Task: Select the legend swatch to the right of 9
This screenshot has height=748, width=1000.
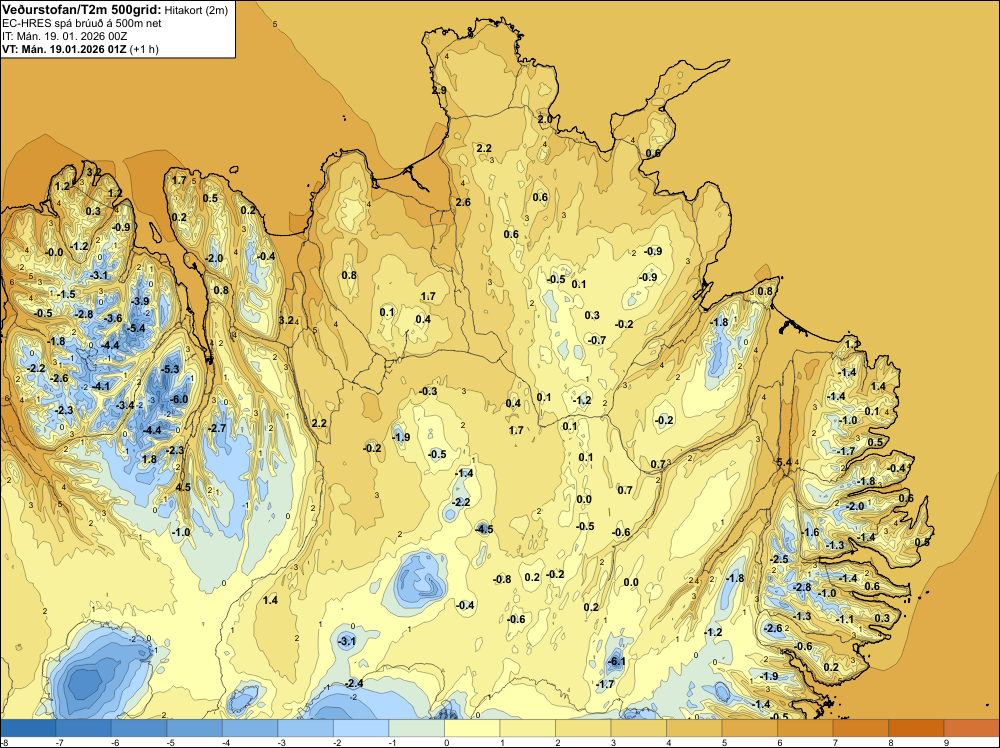Action: click(x=971, y=728)
